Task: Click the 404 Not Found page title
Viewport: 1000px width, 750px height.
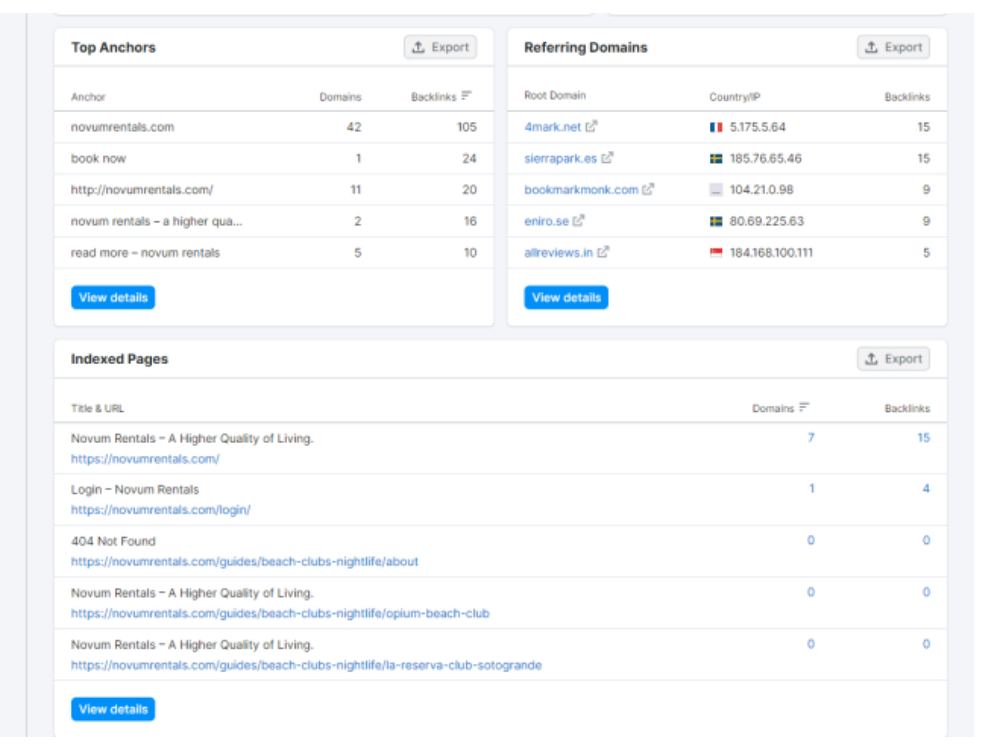Action: 113,541
